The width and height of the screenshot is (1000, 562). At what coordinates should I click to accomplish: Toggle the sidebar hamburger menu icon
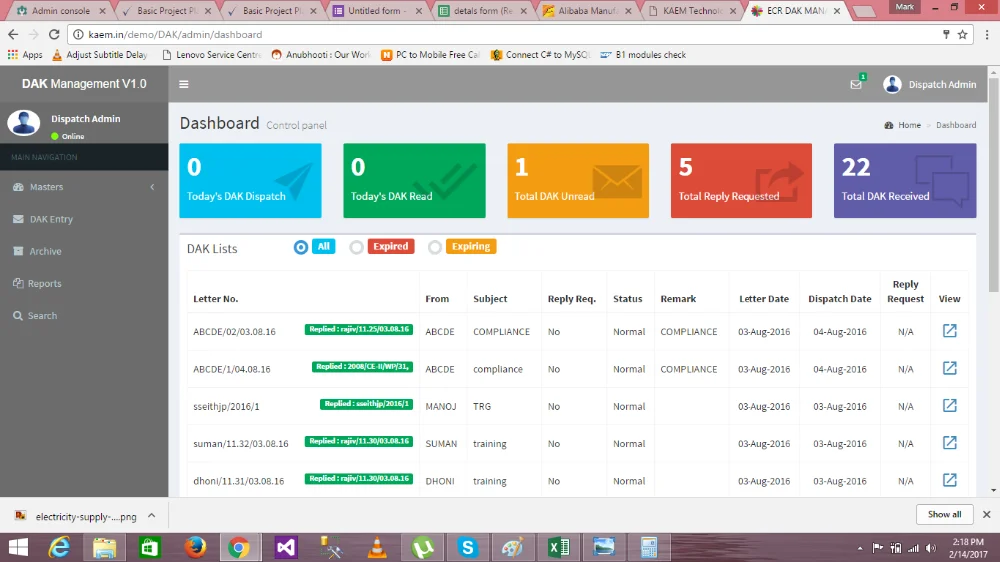coord(184,85)
